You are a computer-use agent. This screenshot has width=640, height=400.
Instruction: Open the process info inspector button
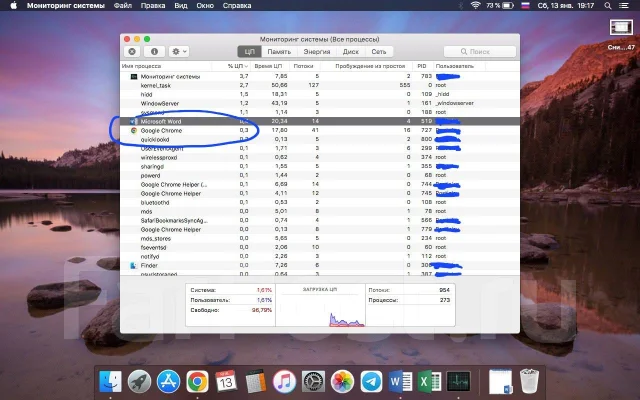coord(154,51)
